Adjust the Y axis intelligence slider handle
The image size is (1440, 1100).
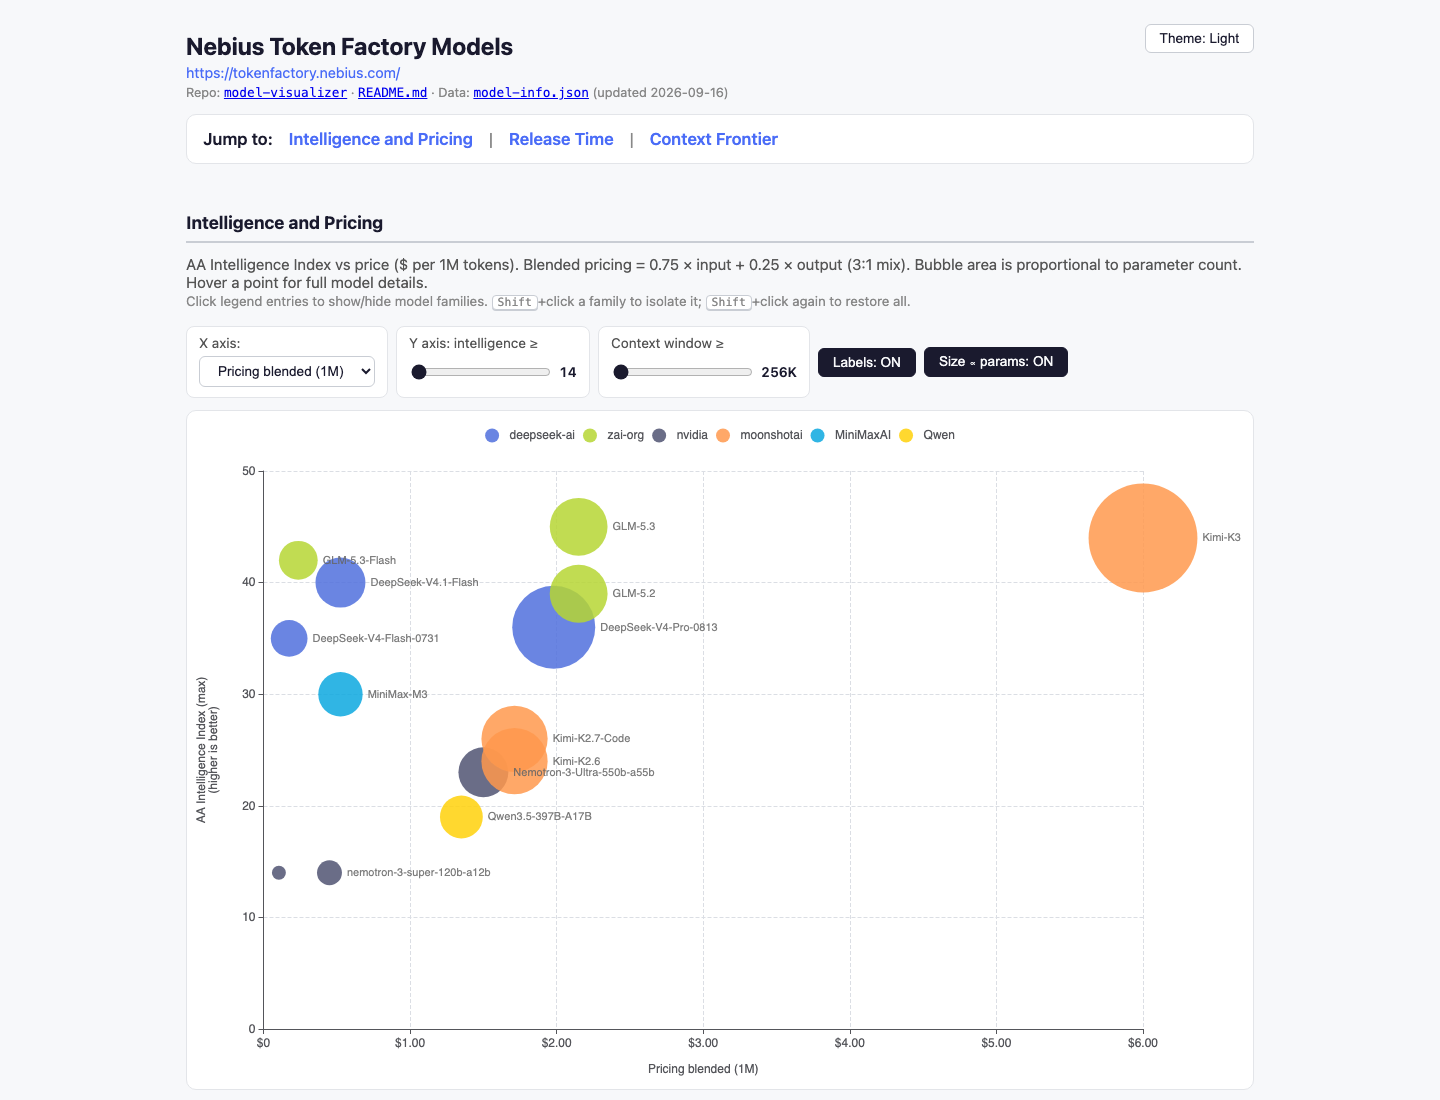point(419,372)
